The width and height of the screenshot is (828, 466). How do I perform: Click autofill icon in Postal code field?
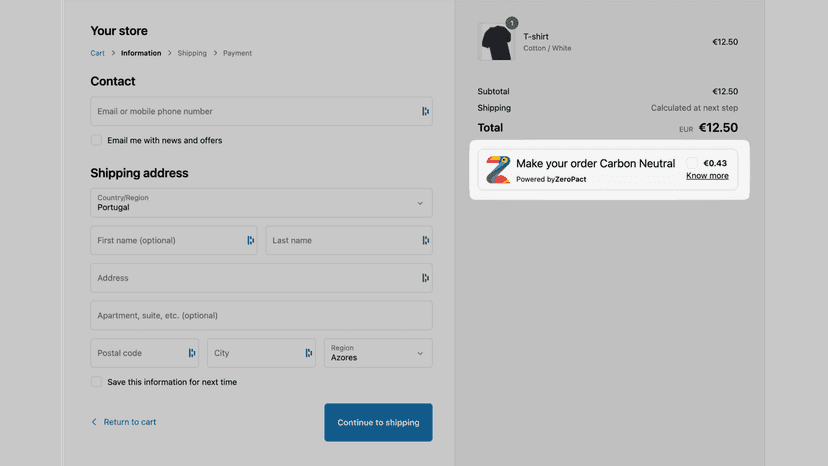(192, 353)
